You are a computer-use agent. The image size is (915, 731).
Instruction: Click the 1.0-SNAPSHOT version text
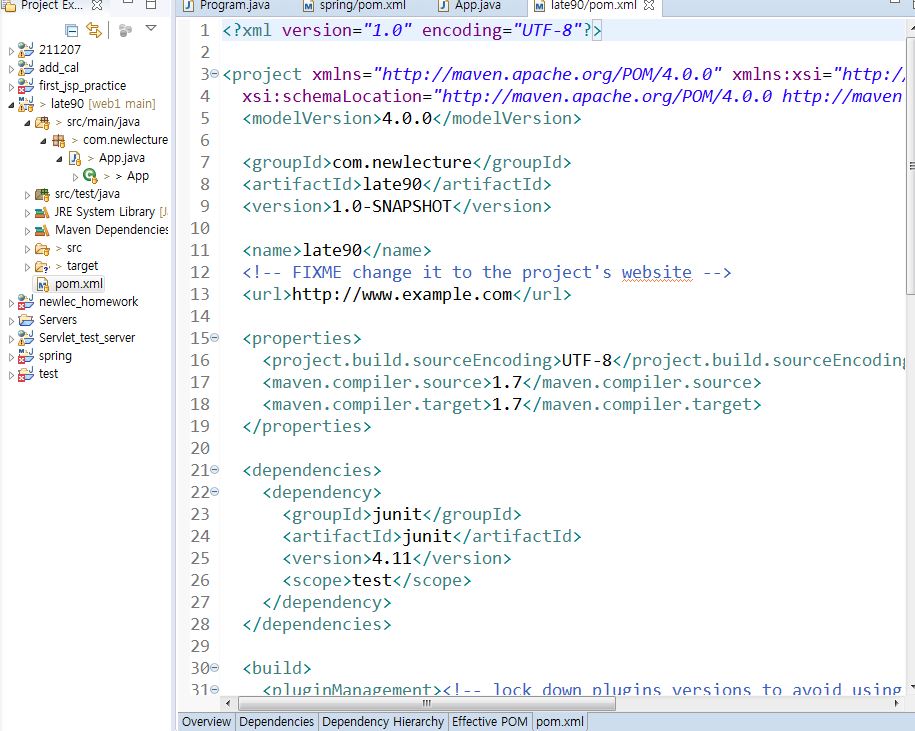pyautogui.click(x=392, y=206)
